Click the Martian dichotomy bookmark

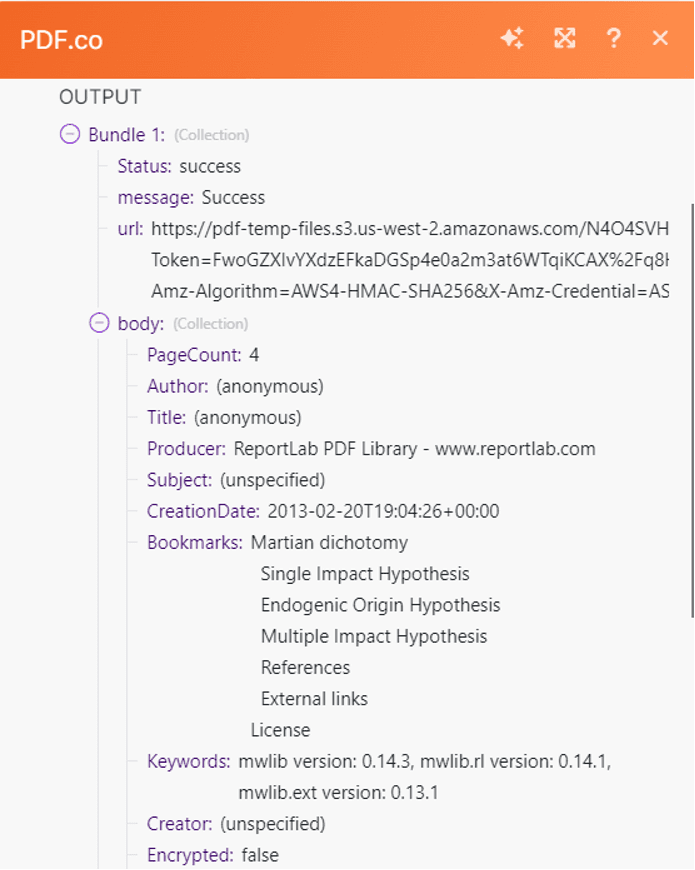click(x=329, y=543)
